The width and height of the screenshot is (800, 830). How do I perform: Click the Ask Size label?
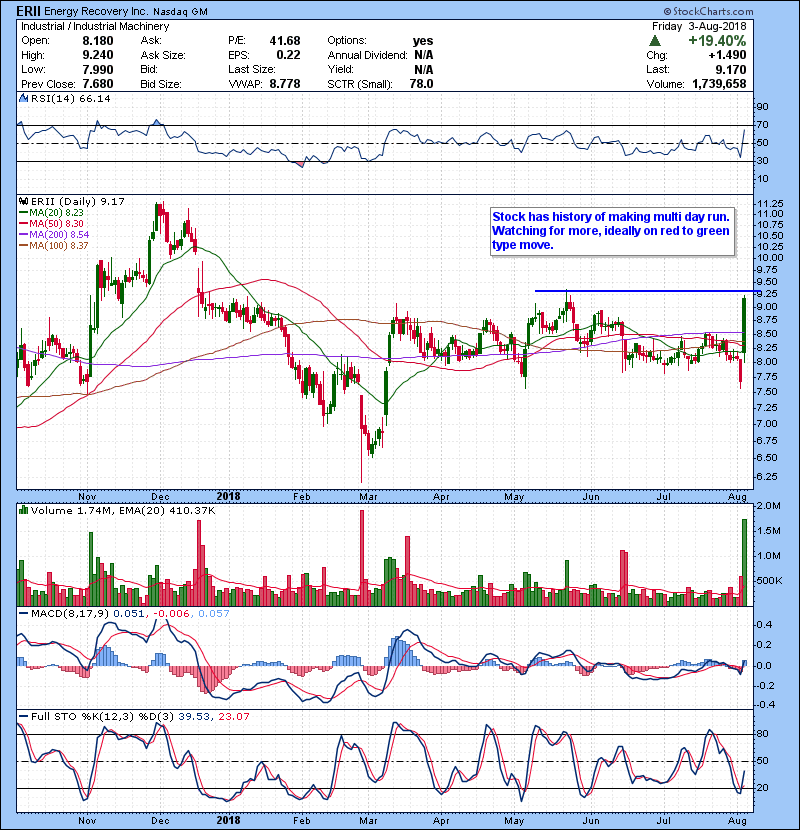pos(163,55)
